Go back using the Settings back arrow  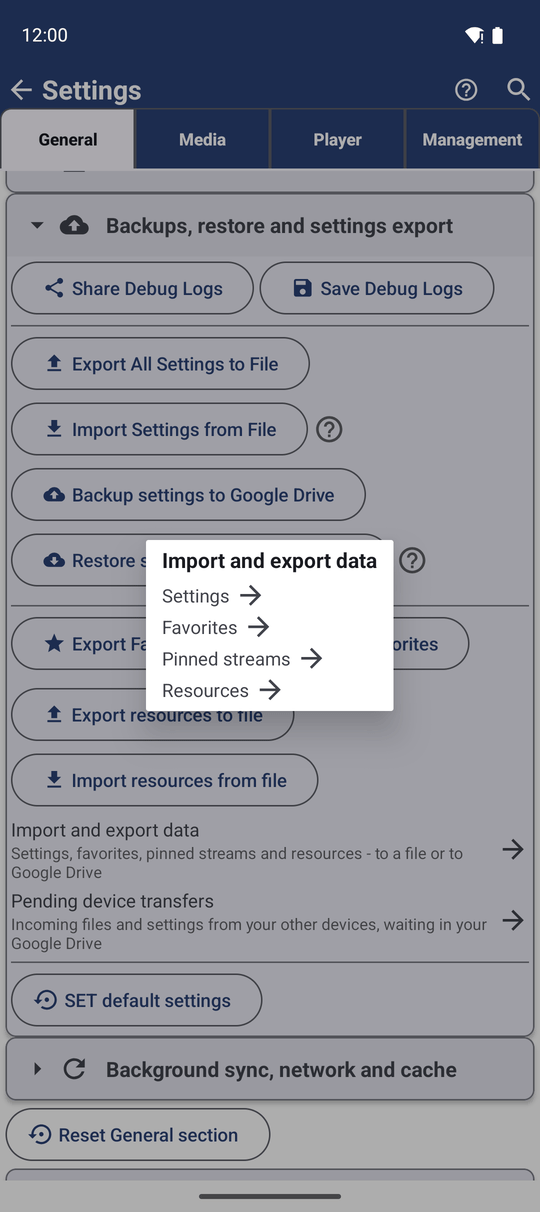(21, 90)
